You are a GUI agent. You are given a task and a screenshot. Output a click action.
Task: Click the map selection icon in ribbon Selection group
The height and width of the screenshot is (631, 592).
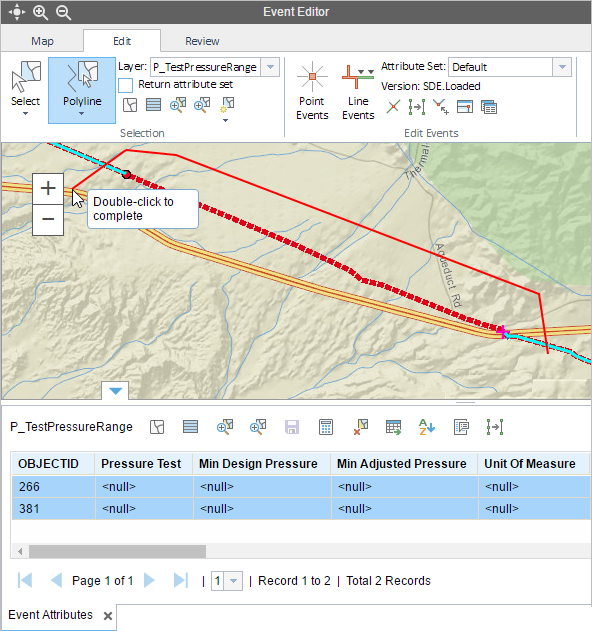point(130,105)
